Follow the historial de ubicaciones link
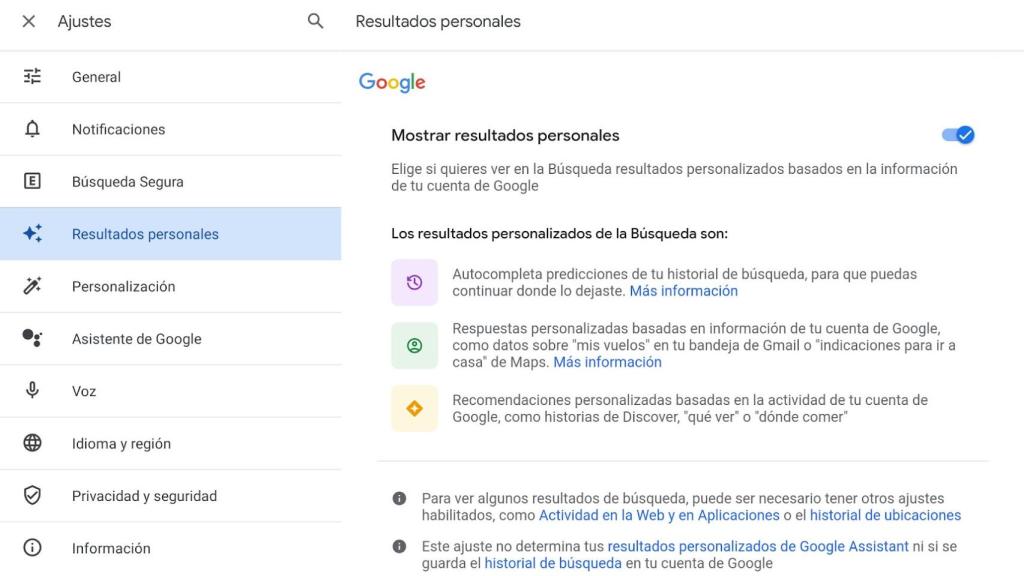 tap(885, 515)
